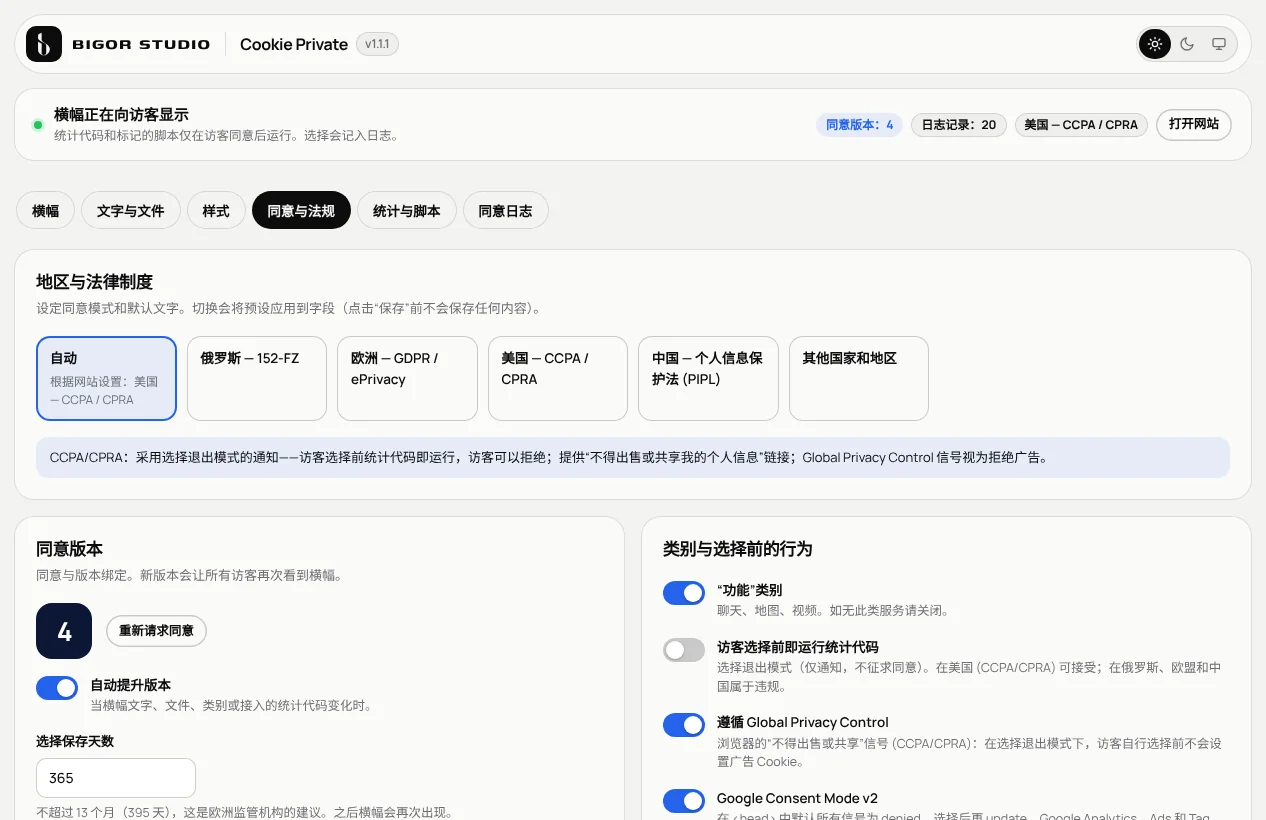Image resolution: width=1266 pixels, height=820 pixels.
Task: Switch to light theme sun icon
Action: tap(1155, 44)
